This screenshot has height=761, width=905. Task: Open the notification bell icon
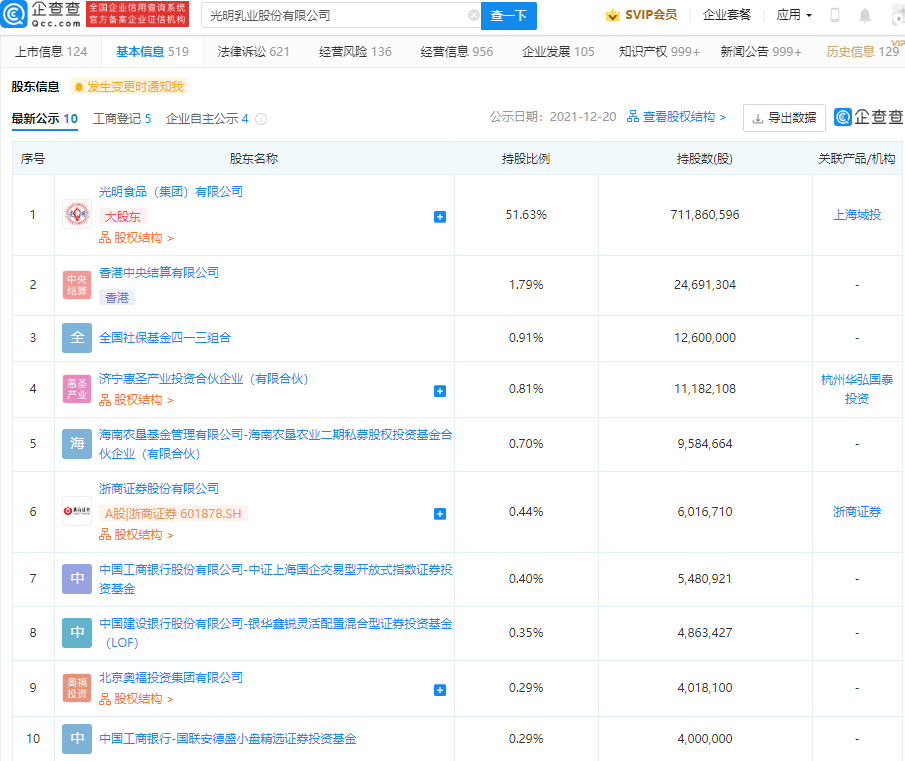point(864,14)
